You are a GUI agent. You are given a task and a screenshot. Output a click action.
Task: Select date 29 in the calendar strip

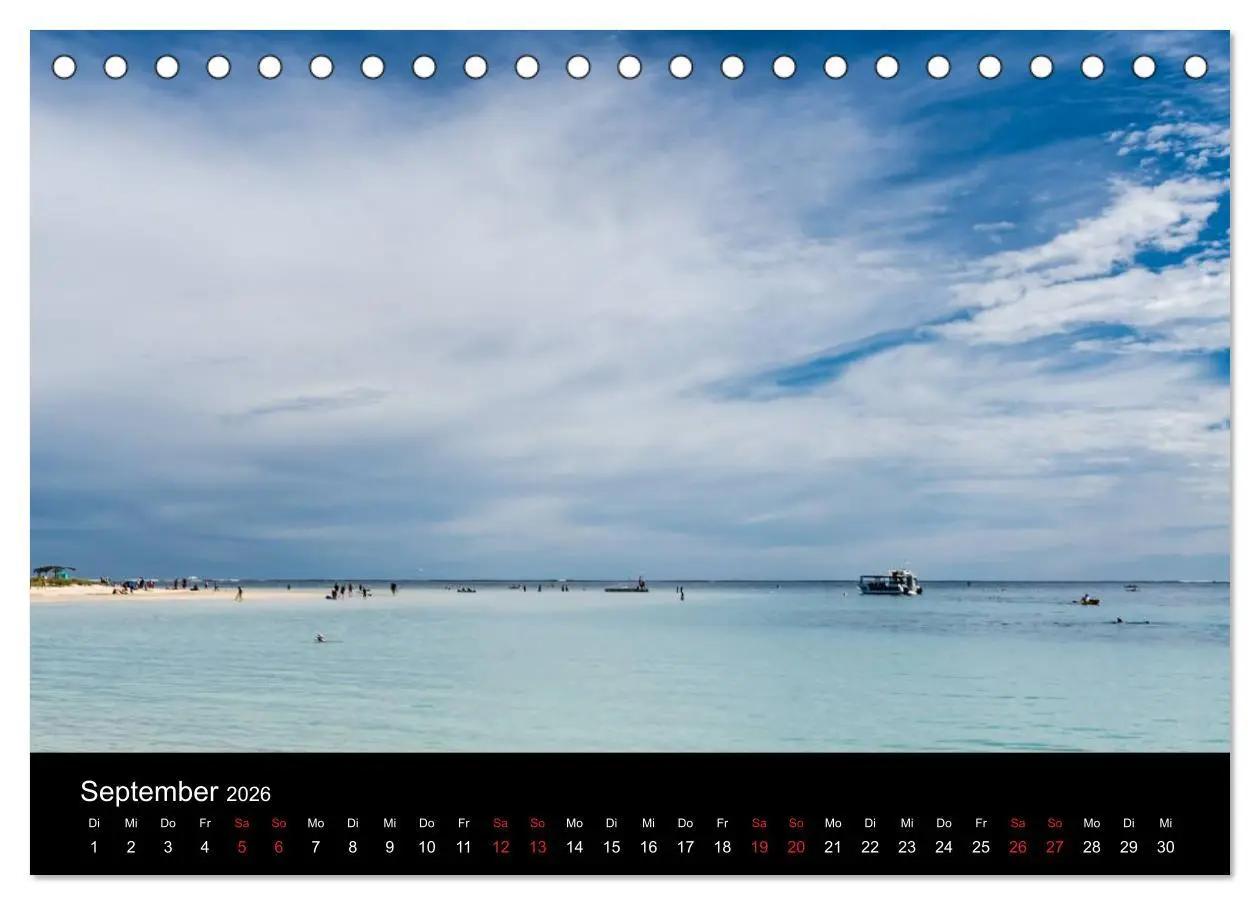click(x=1129, y=847)
